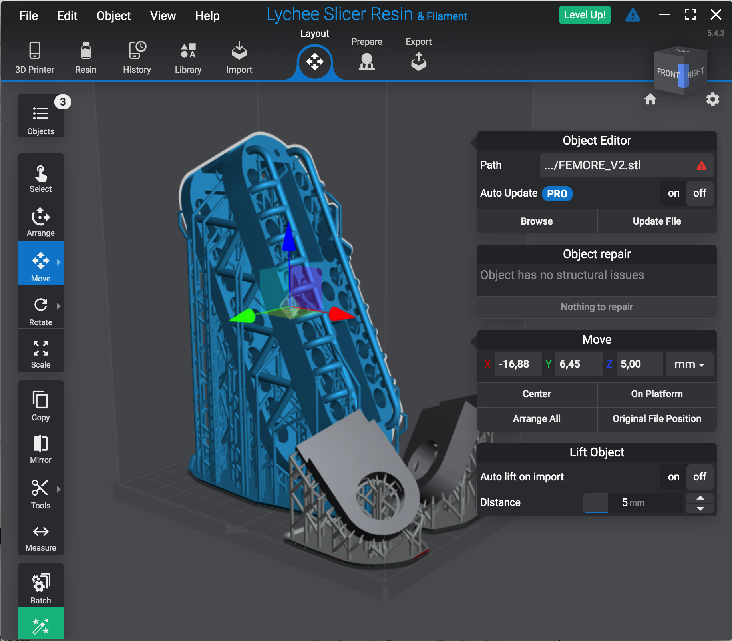Open the Objects list panel
This screenshot has height=641, width=732.
click(41, 116)
